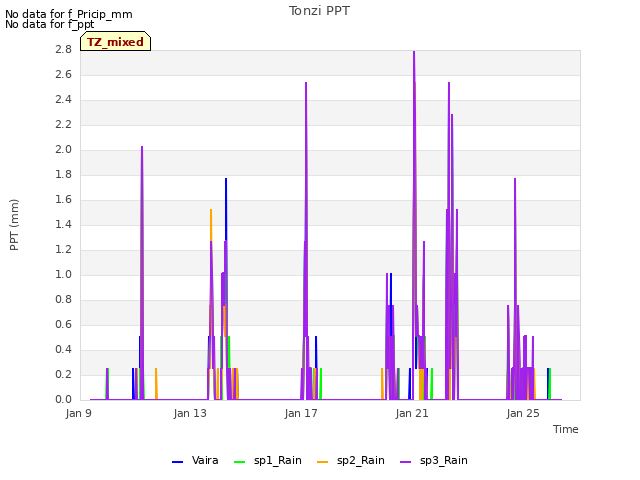Click the 0.0 y-axis tick label

pos(64,400)
